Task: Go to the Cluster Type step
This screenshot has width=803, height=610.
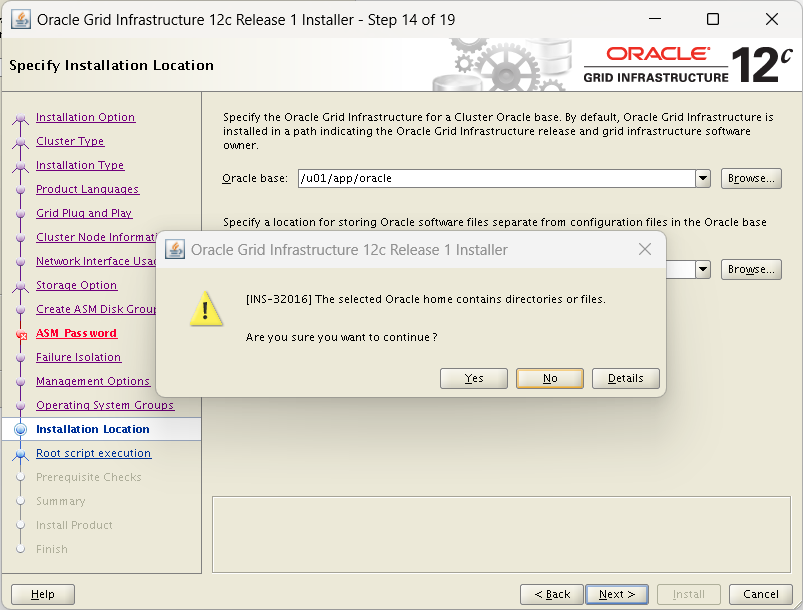Action: coord(70,141)
